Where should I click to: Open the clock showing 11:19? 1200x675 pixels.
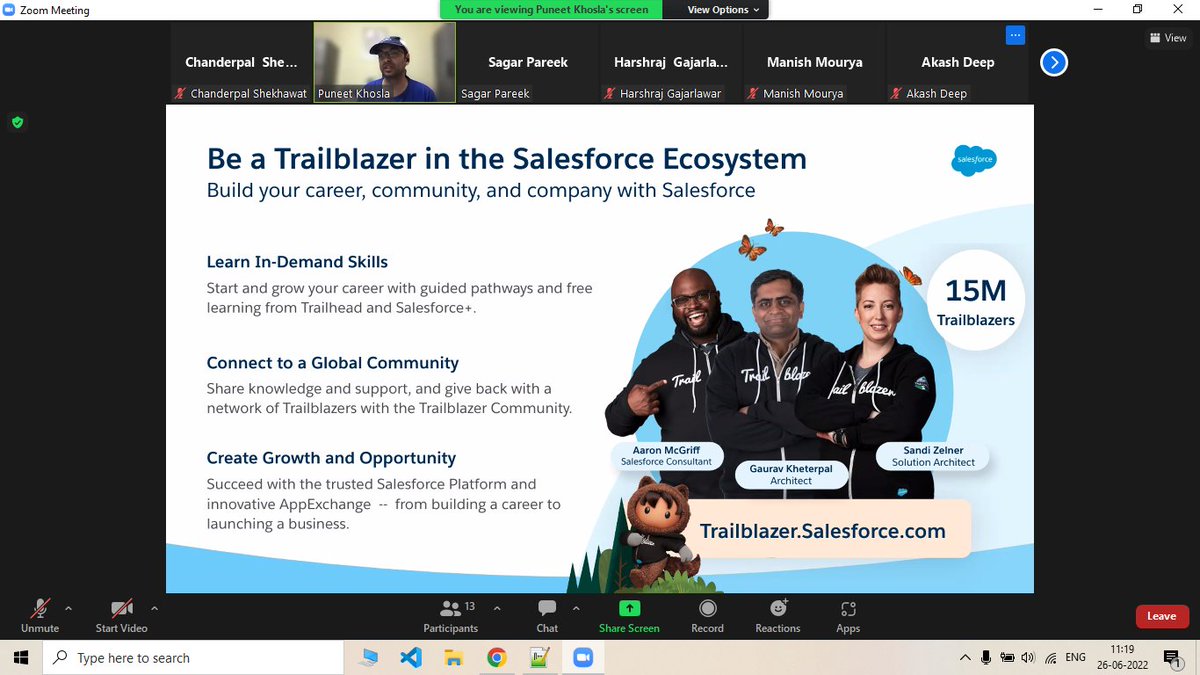click(1122, 658)
